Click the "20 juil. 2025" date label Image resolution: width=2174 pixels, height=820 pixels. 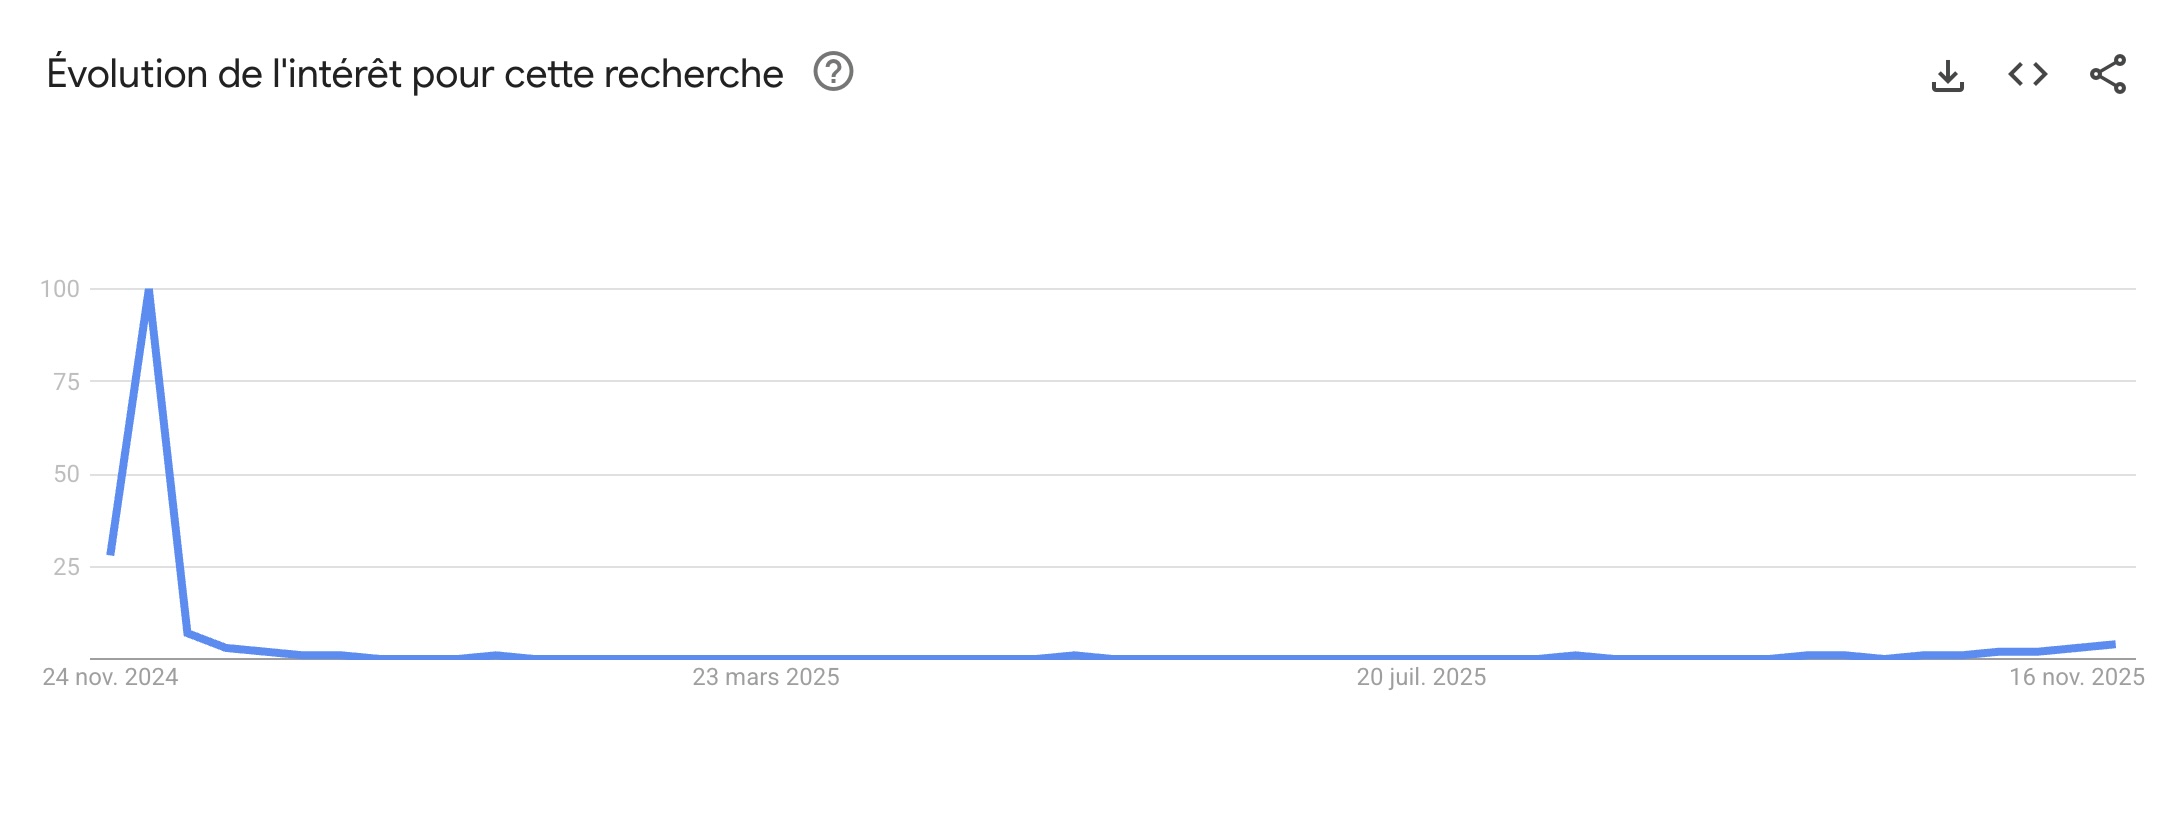1421,677
